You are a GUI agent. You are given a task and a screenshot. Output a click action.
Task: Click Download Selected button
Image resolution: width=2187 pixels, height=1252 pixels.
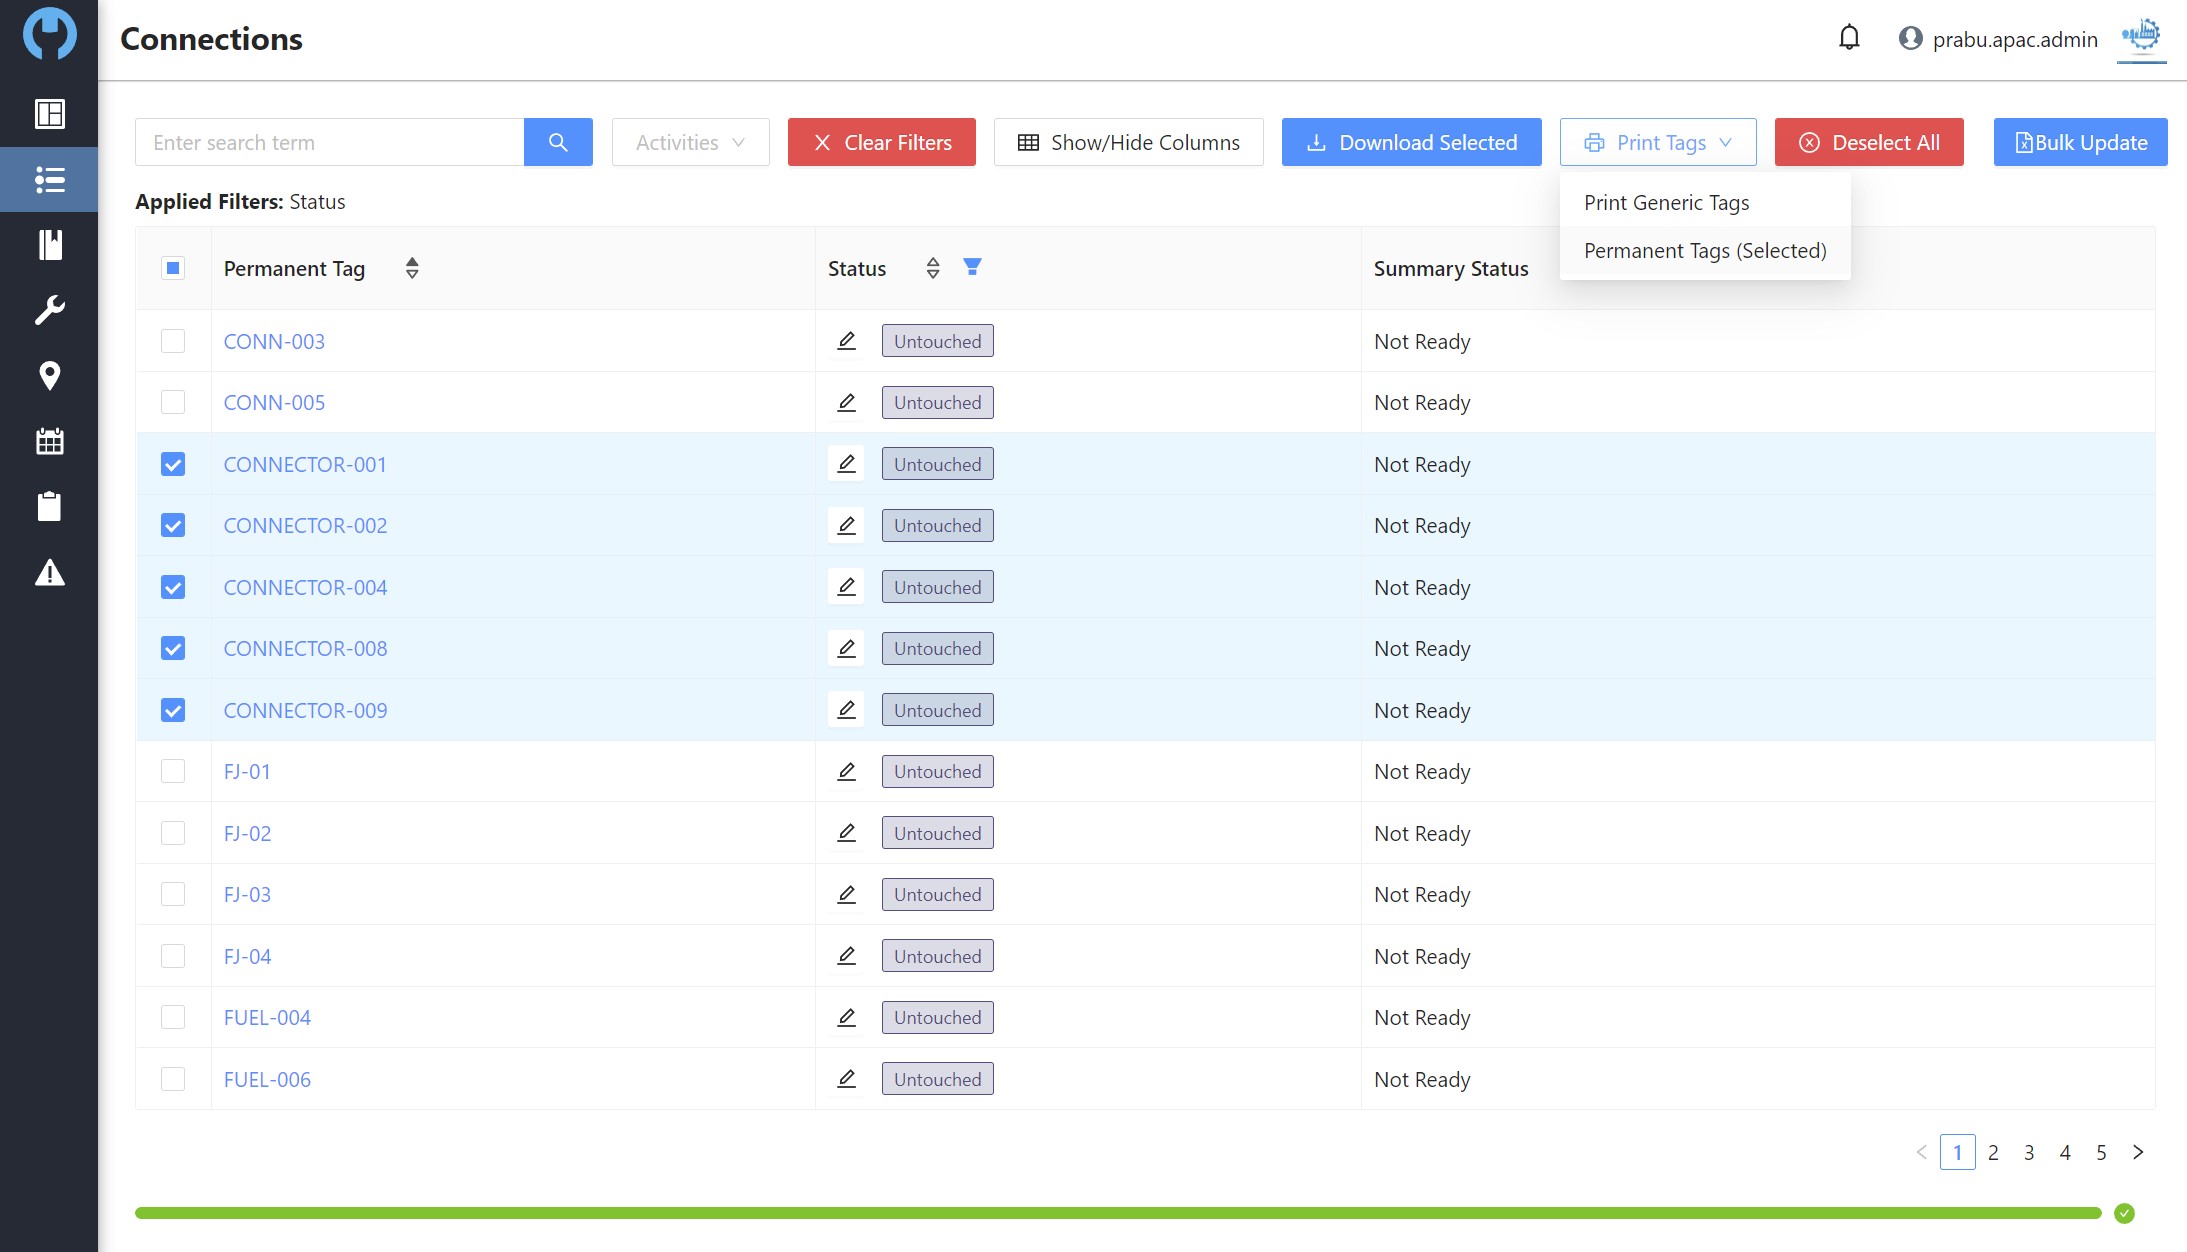(x=1411, y=142)
